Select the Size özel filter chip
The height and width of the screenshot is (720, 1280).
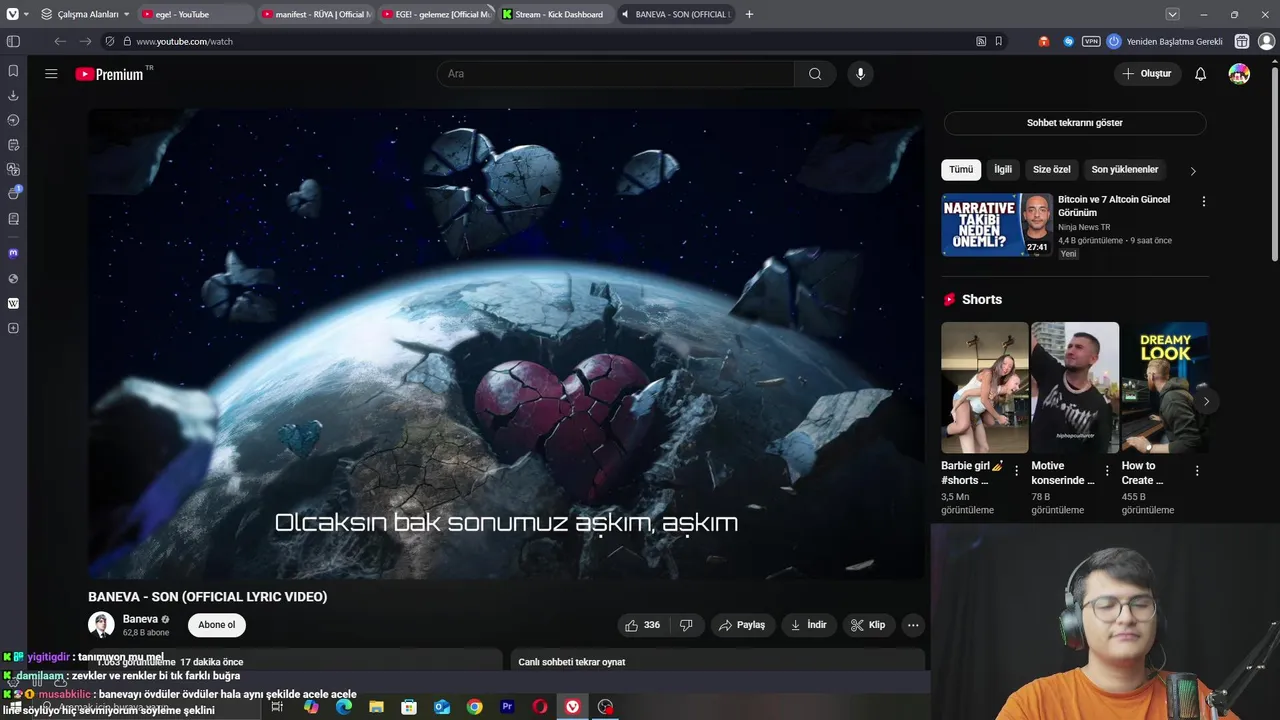coord(1052,170)
